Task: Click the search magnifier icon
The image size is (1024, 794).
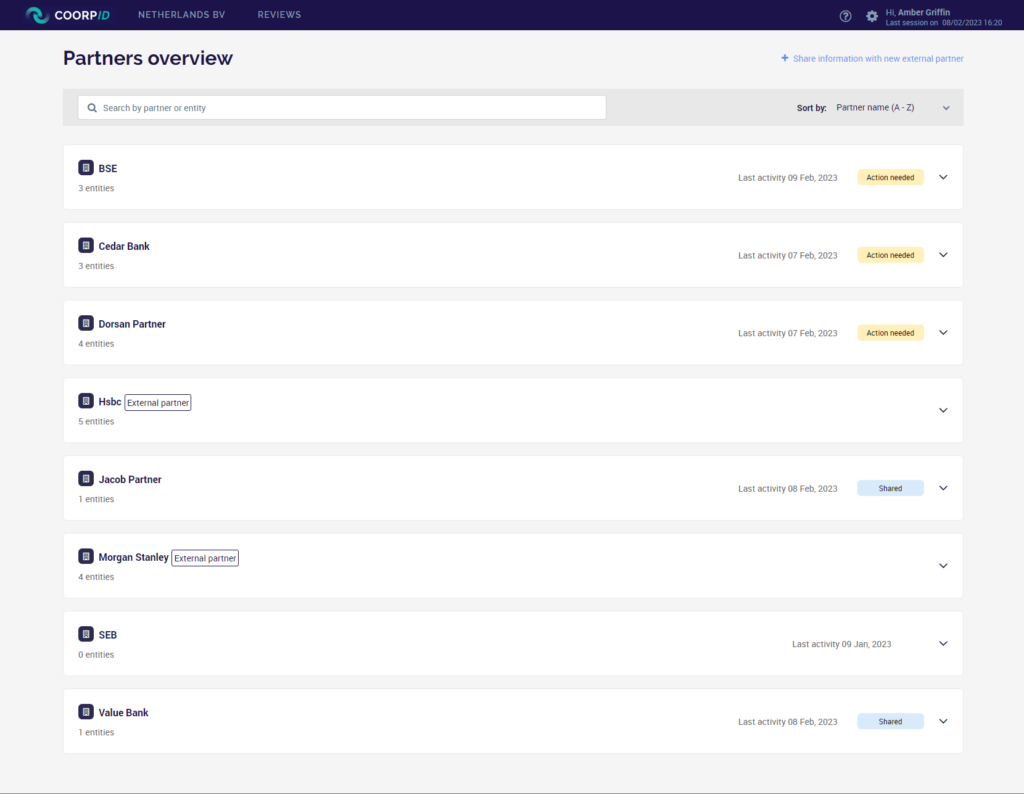Action: pos(92,108)
